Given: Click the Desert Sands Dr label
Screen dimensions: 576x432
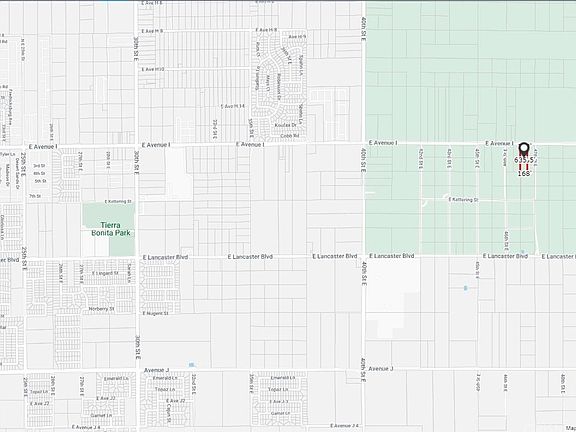Looking at the screenshot, I should [17, 174].
